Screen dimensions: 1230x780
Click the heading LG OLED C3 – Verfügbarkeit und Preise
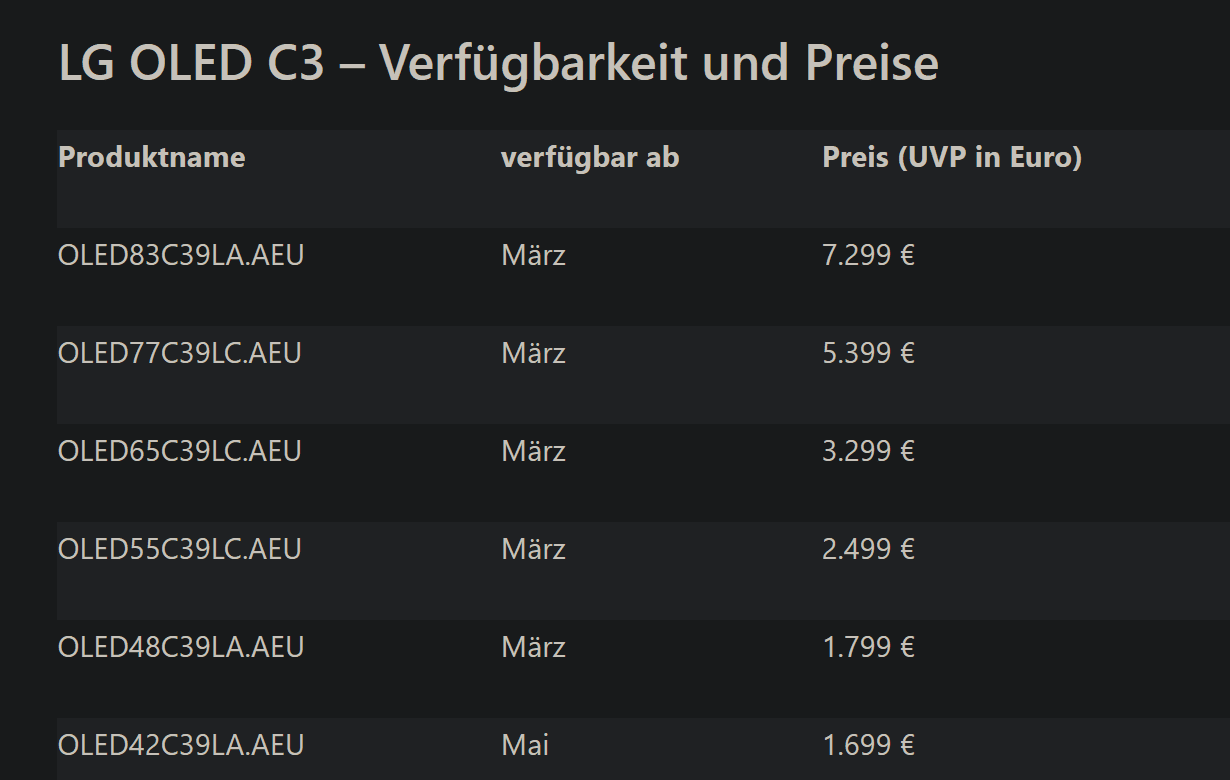pyautogui.click(x=498, y=64)
